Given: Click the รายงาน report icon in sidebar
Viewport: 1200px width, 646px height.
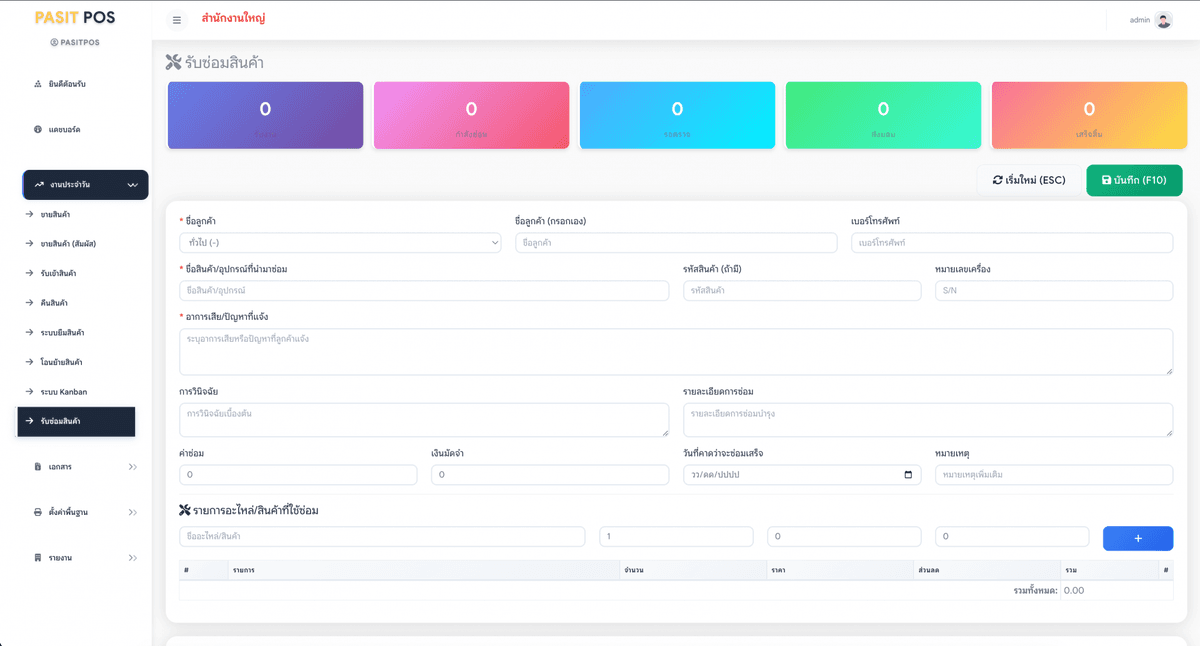Looking at the screenshot, I should coord(38,557).
